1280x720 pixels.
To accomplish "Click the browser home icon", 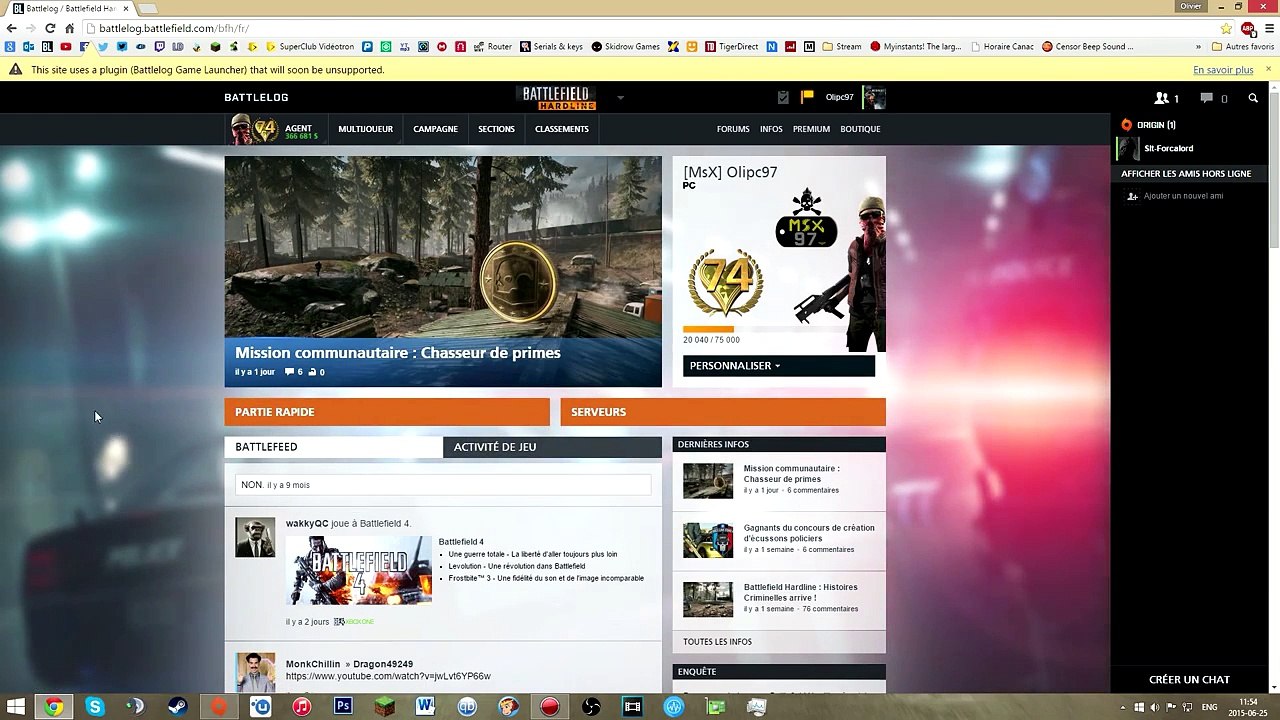I will coord(69,28).
